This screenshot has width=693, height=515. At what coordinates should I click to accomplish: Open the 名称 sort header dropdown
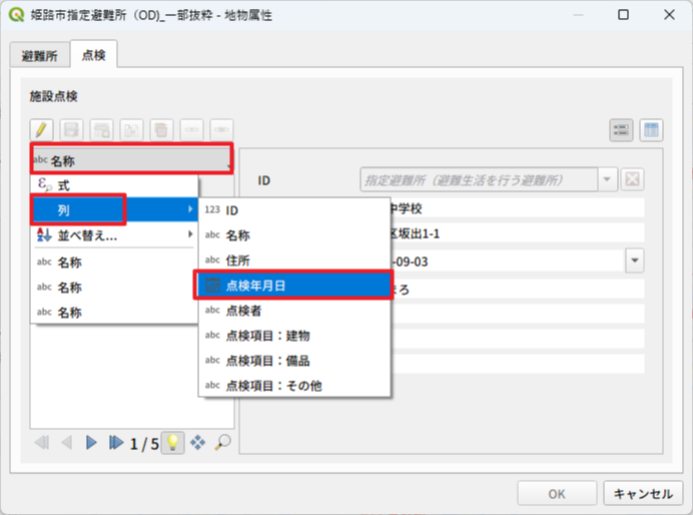131,159
